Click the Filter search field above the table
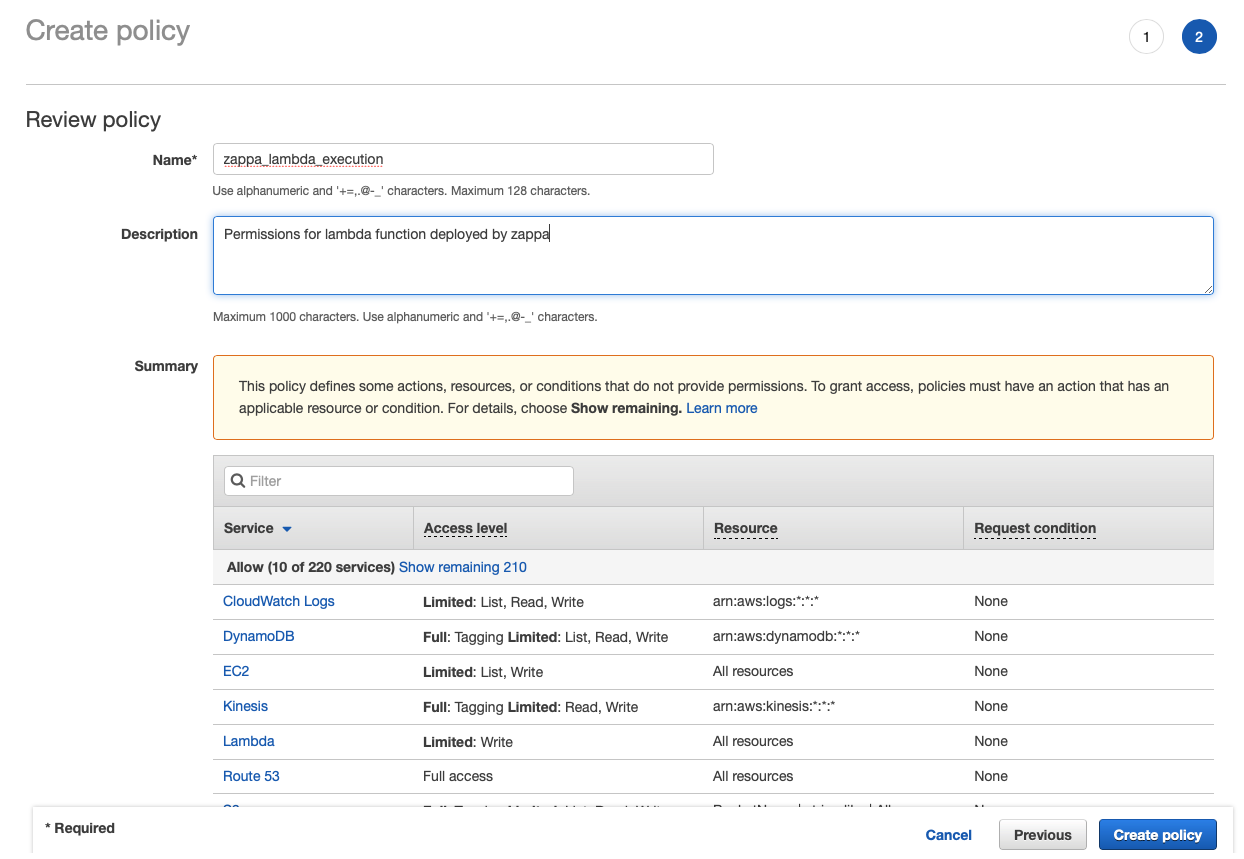The width and height of the screenshot is (1244, 859). point(400,481)
